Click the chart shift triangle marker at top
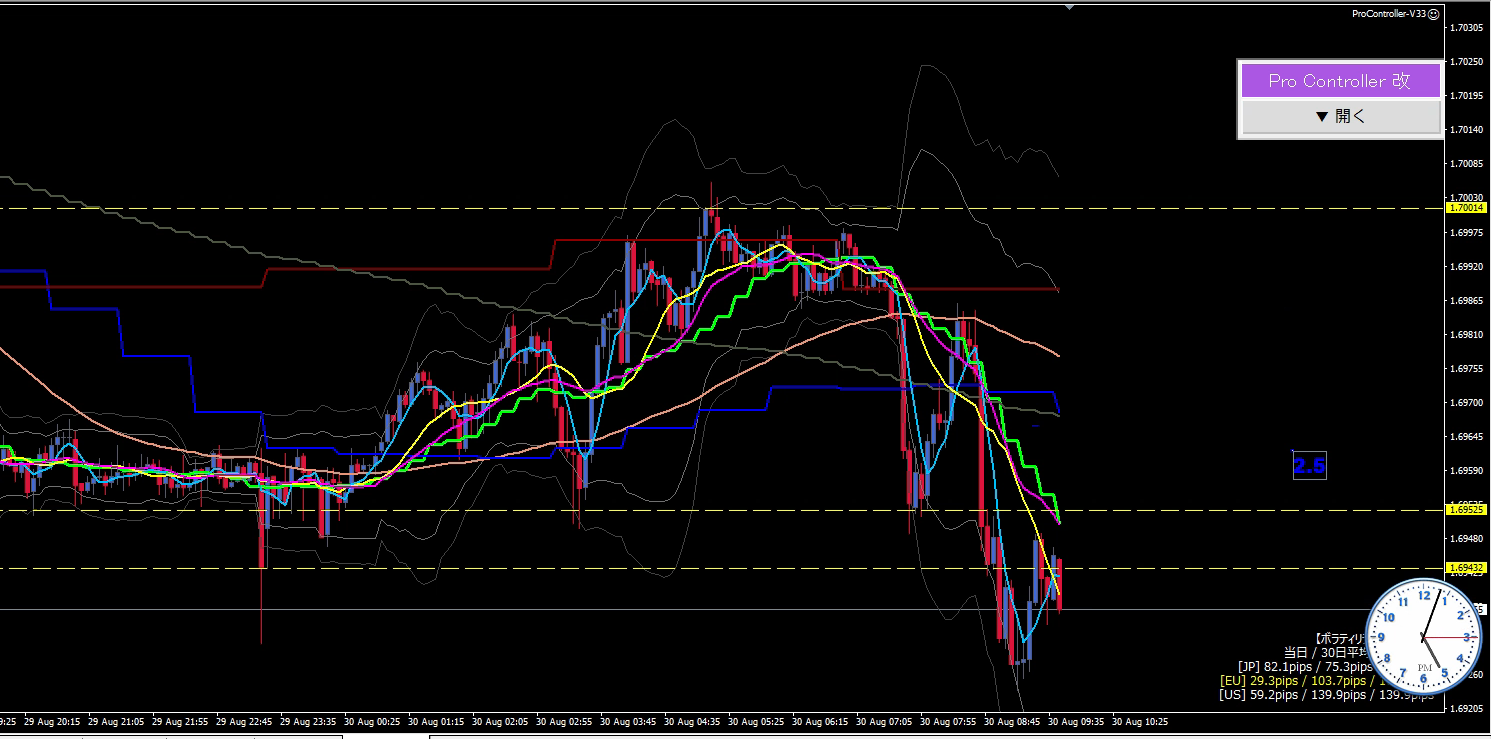Viewport: 1491px width, 739px height. coord(1070,7)
